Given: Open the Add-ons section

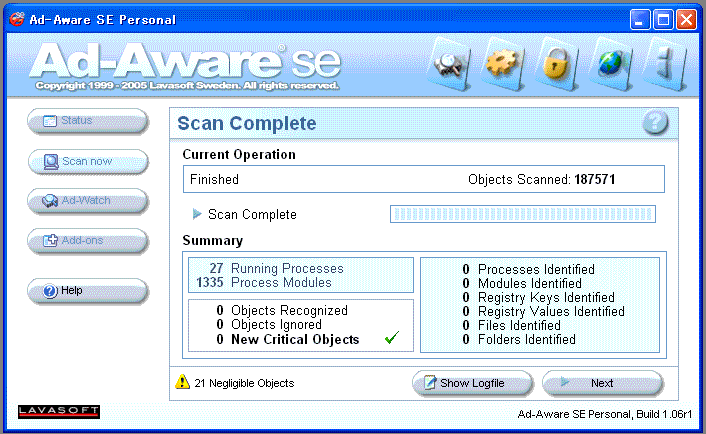Looking at the screenshot, I should tap(87, 241).
